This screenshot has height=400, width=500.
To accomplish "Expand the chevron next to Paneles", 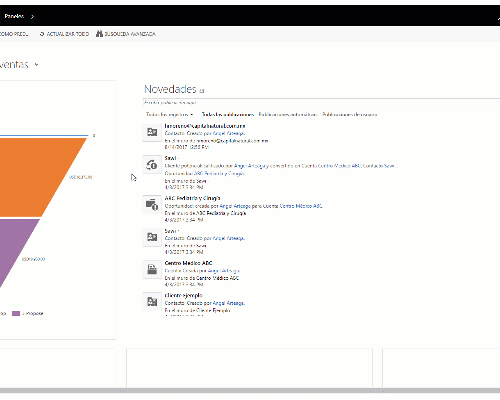I will (x=32, y=16).
